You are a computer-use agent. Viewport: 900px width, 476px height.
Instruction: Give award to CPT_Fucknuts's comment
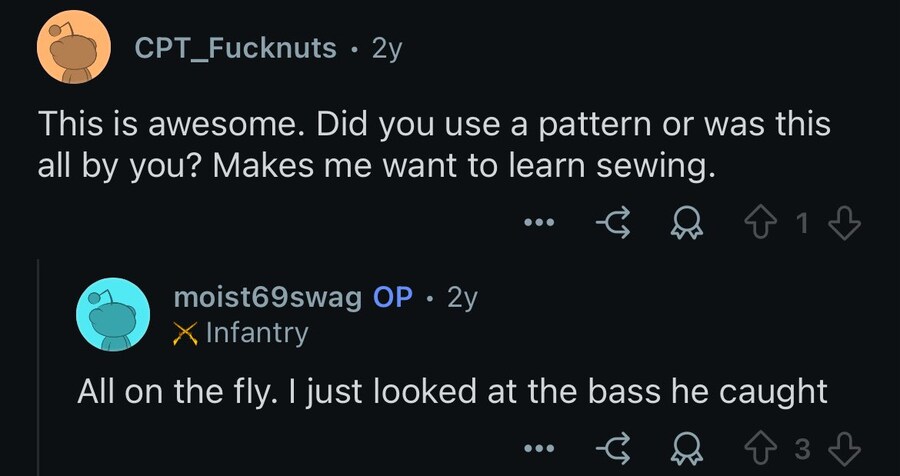click(x=688, y=225)
